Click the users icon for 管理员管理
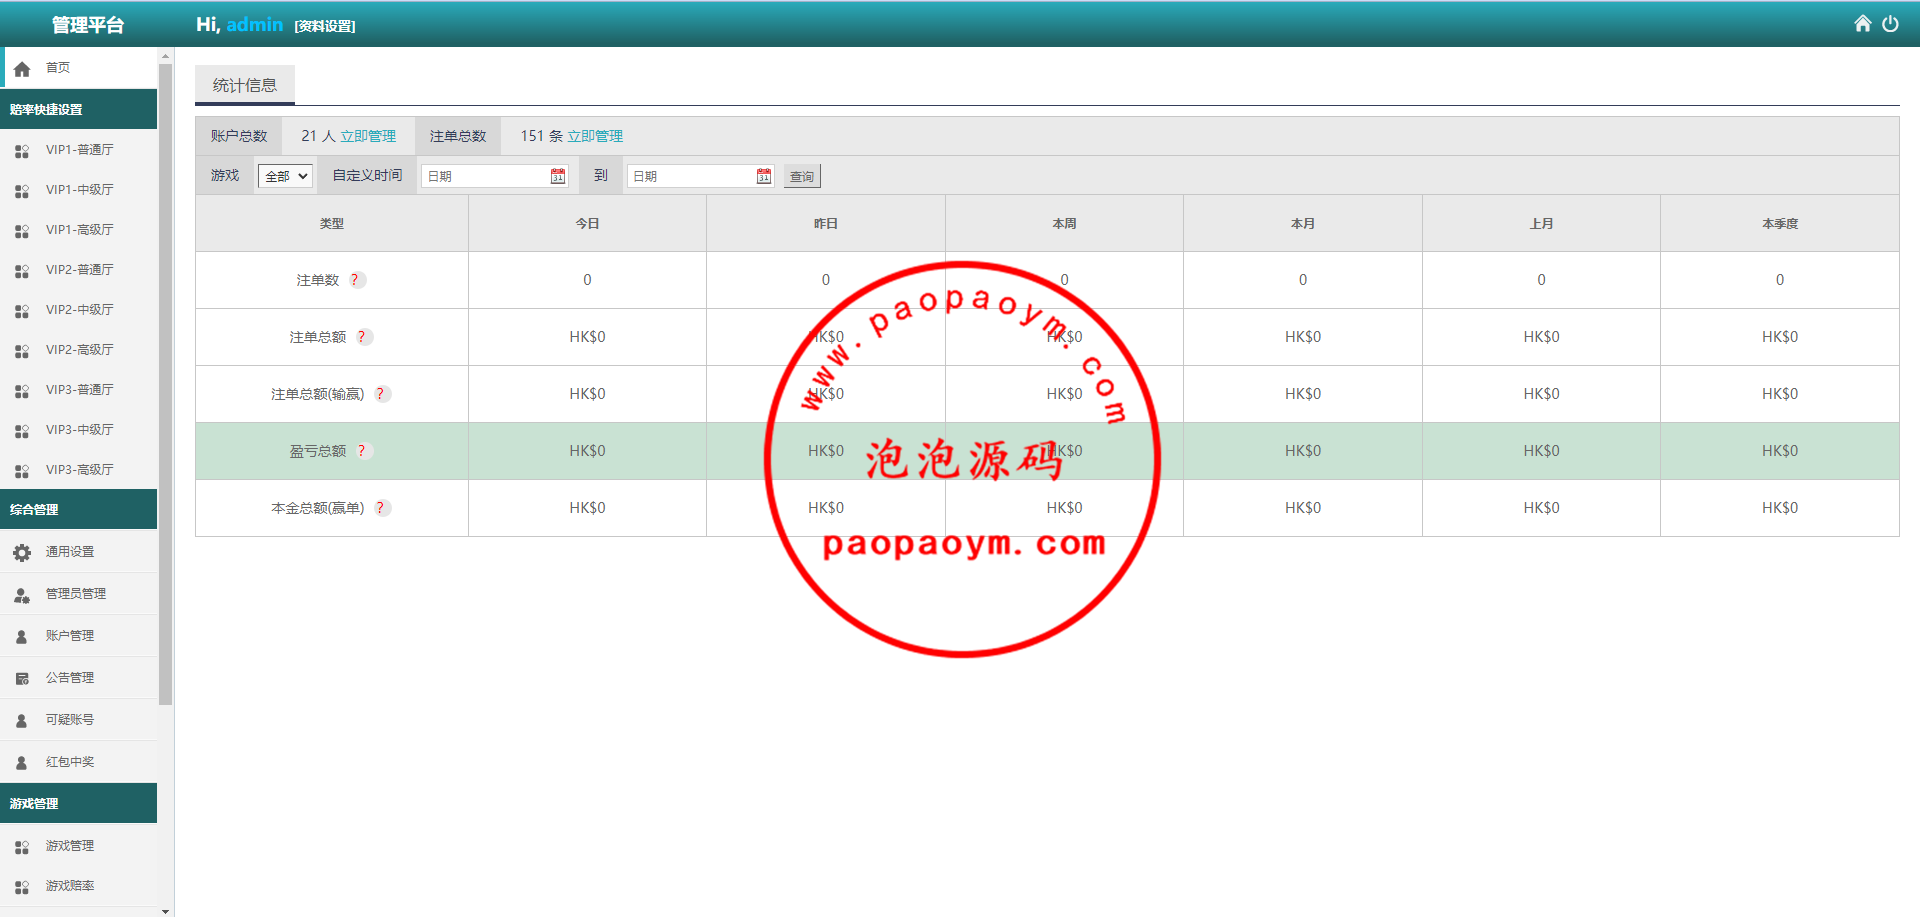This screenshot has width=1920, height=917. coord(22,595)
